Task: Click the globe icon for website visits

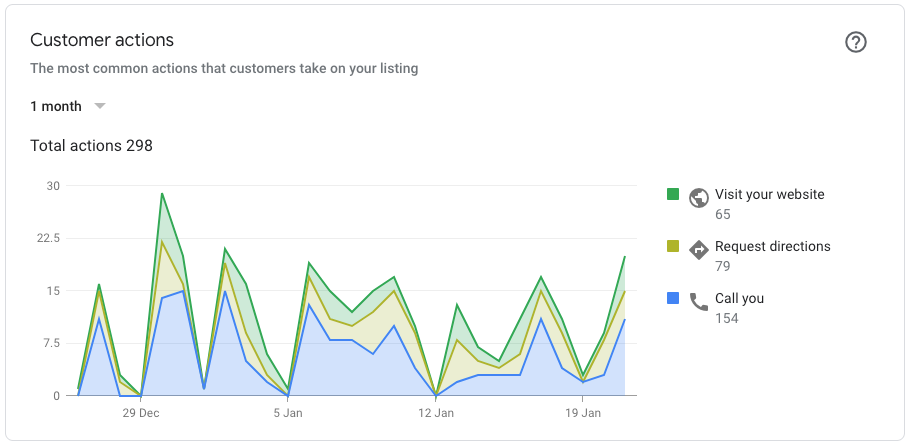Action: point(699,198)
